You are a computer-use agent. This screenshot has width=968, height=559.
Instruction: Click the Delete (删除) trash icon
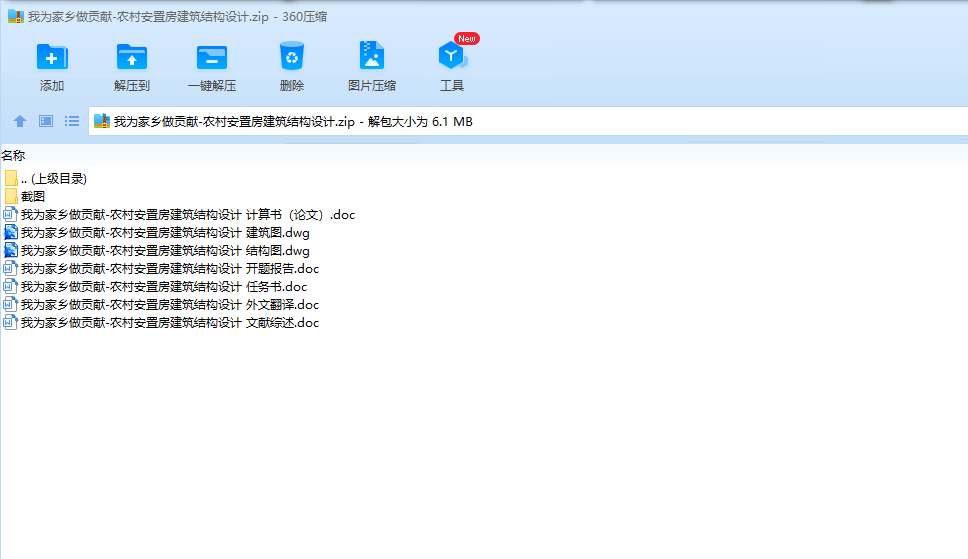click(x=291, y=56)
